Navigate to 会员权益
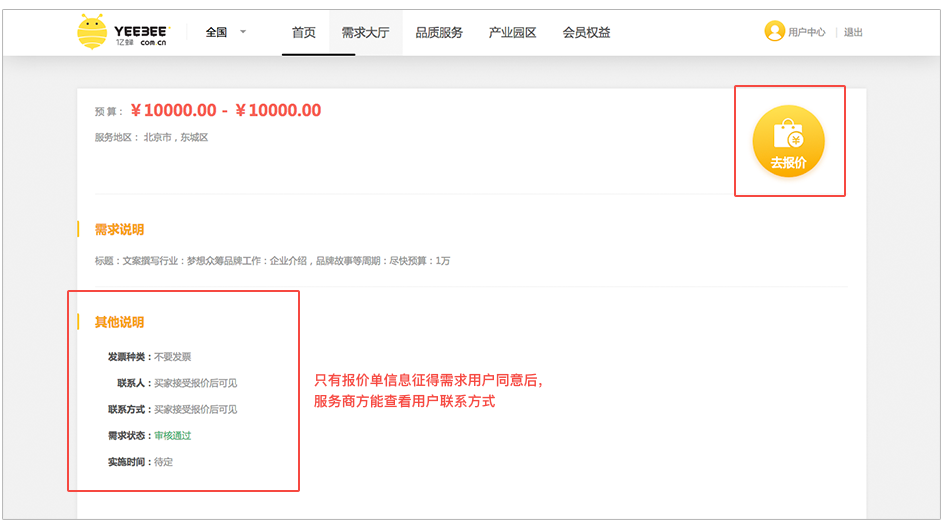The image size is (945, 532). click(x=586, y=33)
